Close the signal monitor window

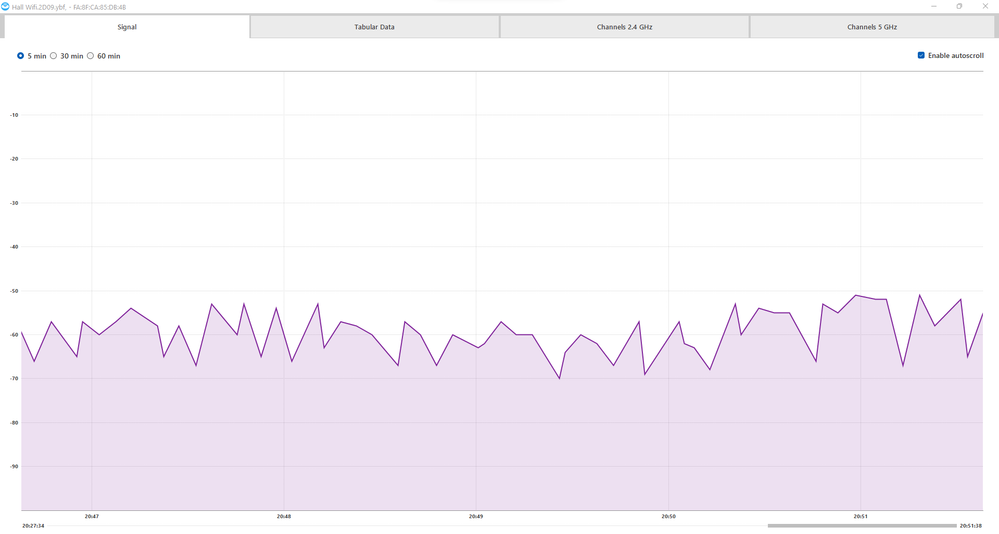coord(987,6)
